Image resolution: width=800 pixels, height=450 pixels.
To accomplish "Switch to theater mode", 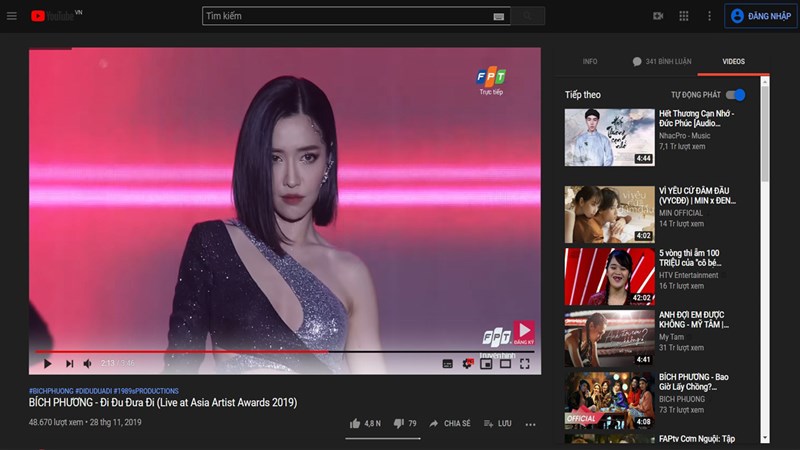I will 505,364.
